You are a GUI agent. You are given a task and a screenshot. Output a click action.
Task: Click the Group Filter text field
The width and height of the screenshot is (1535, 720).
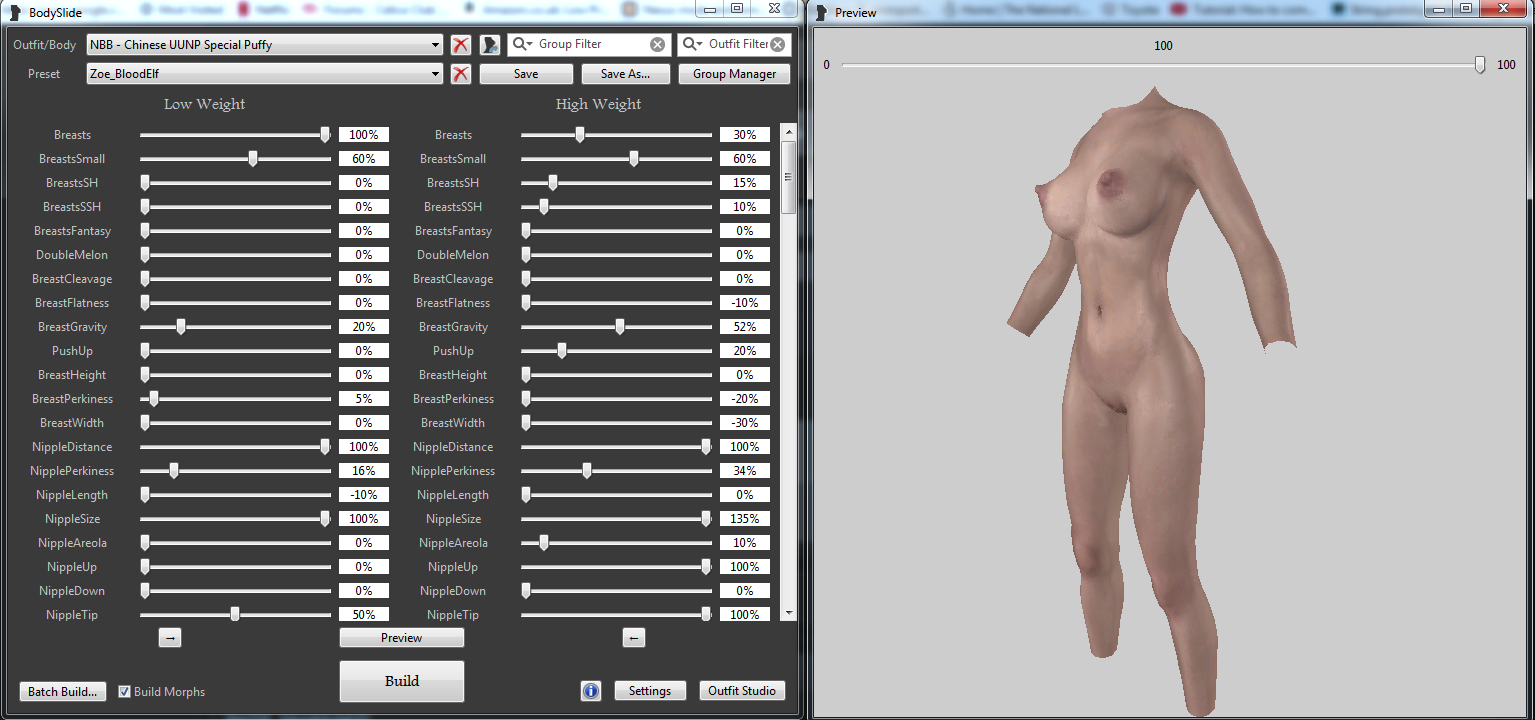click(x=592, y=45)
